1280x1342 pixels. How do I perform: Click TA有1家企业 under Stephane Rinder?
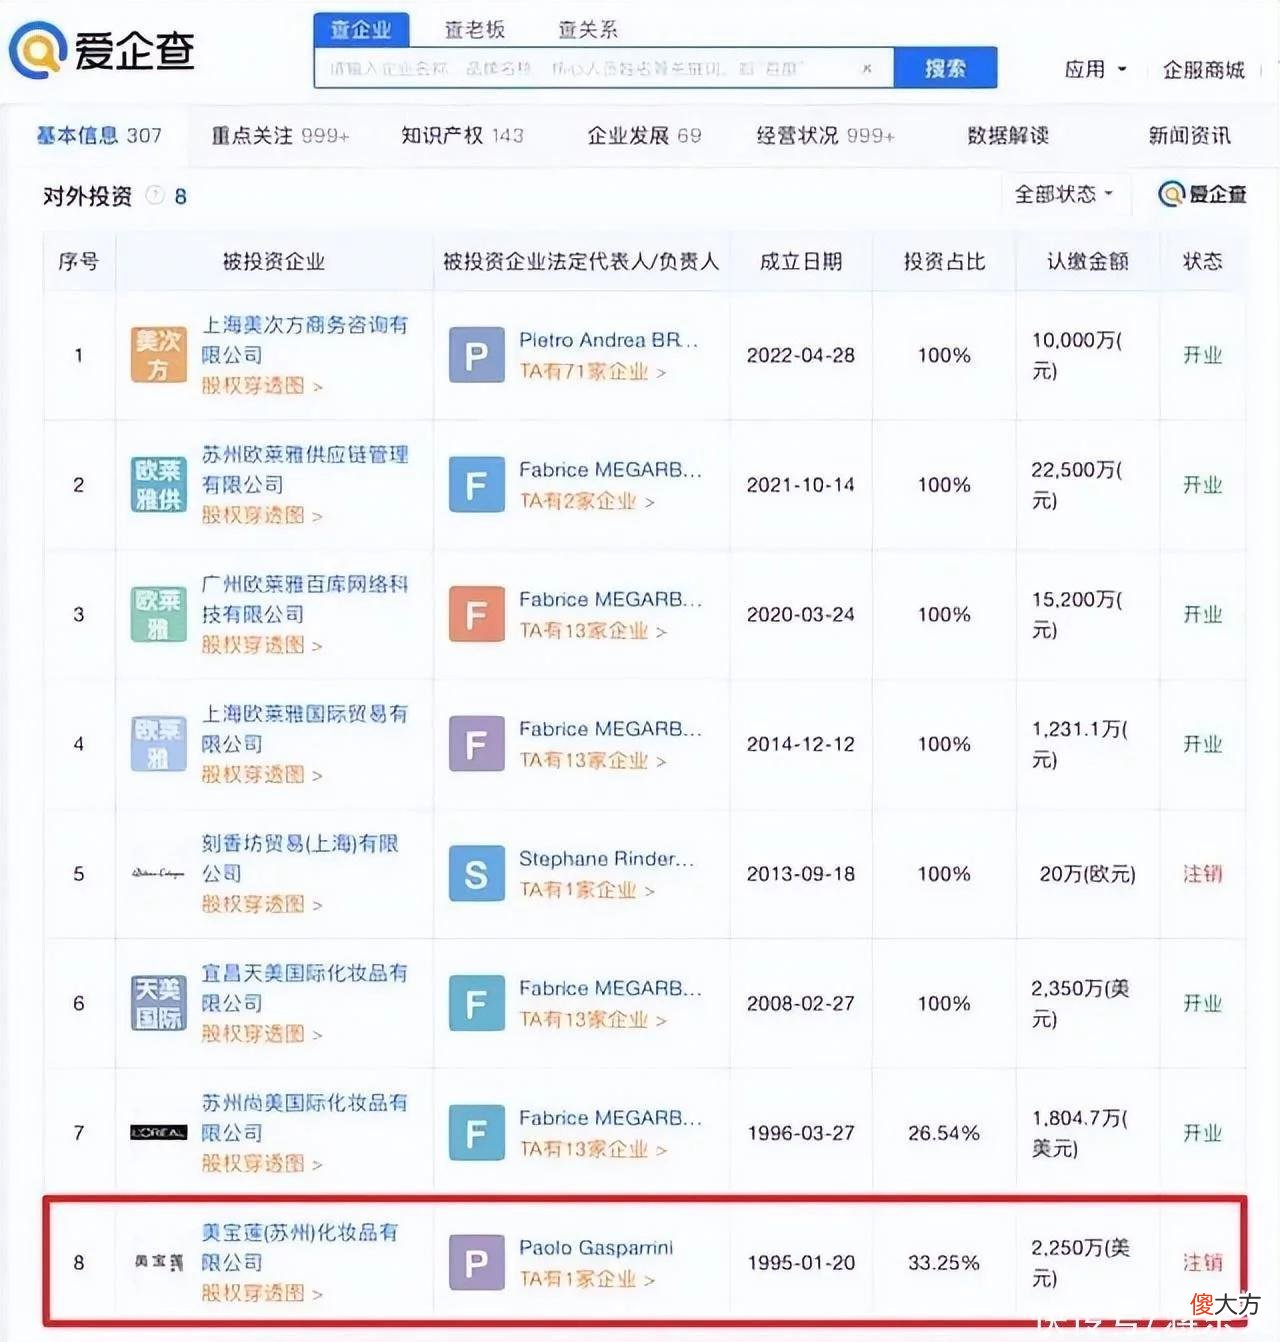pyautogui.click(x=587, y=890)
